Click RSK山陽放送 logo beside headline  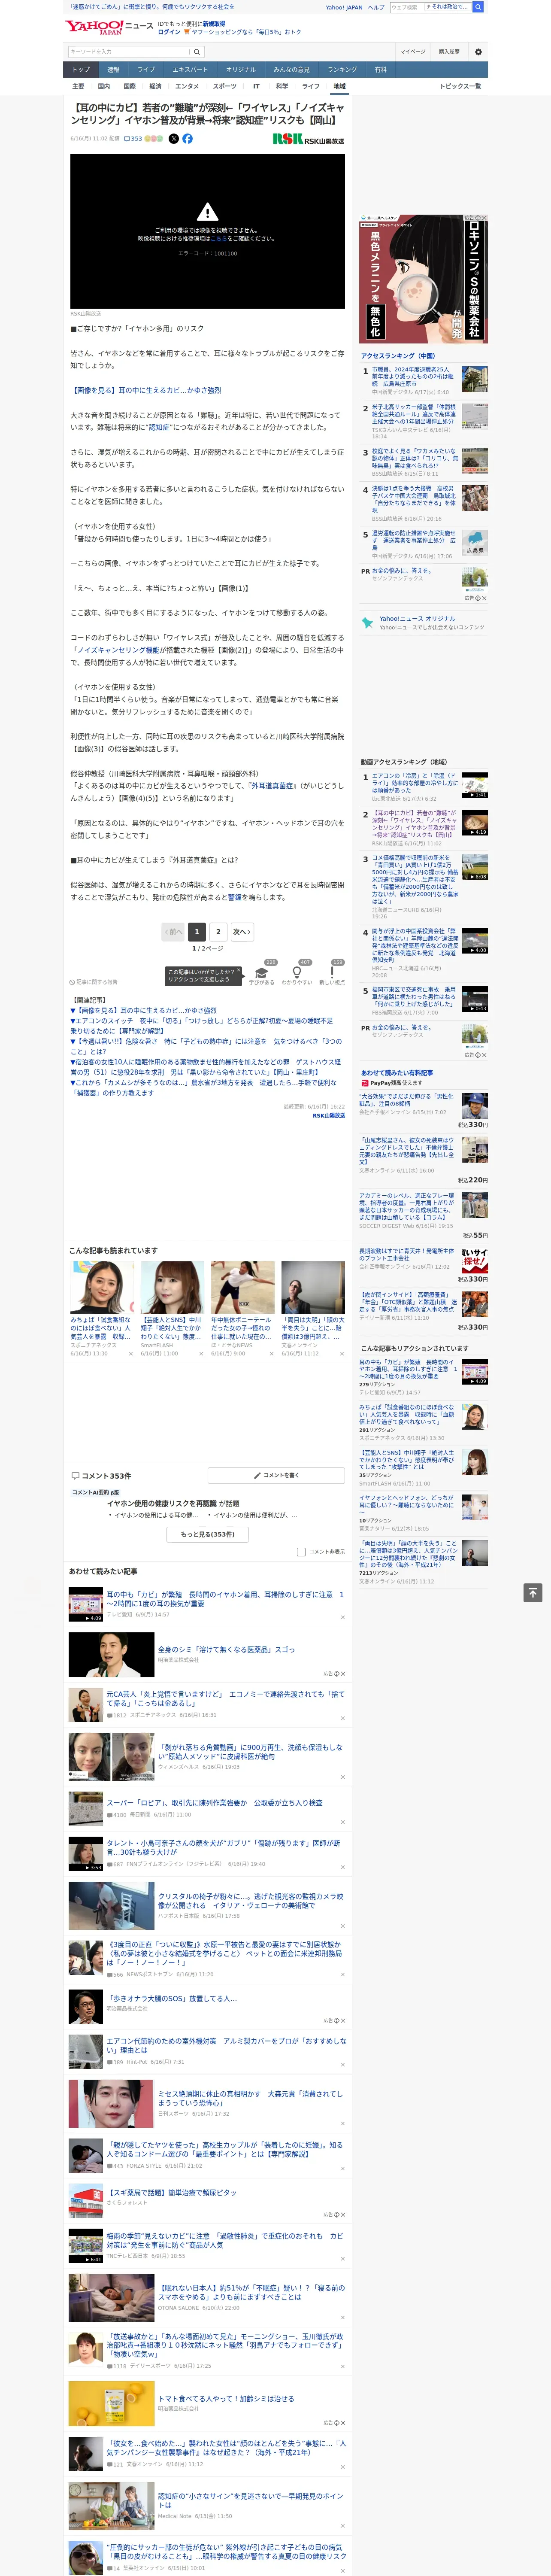[308, 139]
